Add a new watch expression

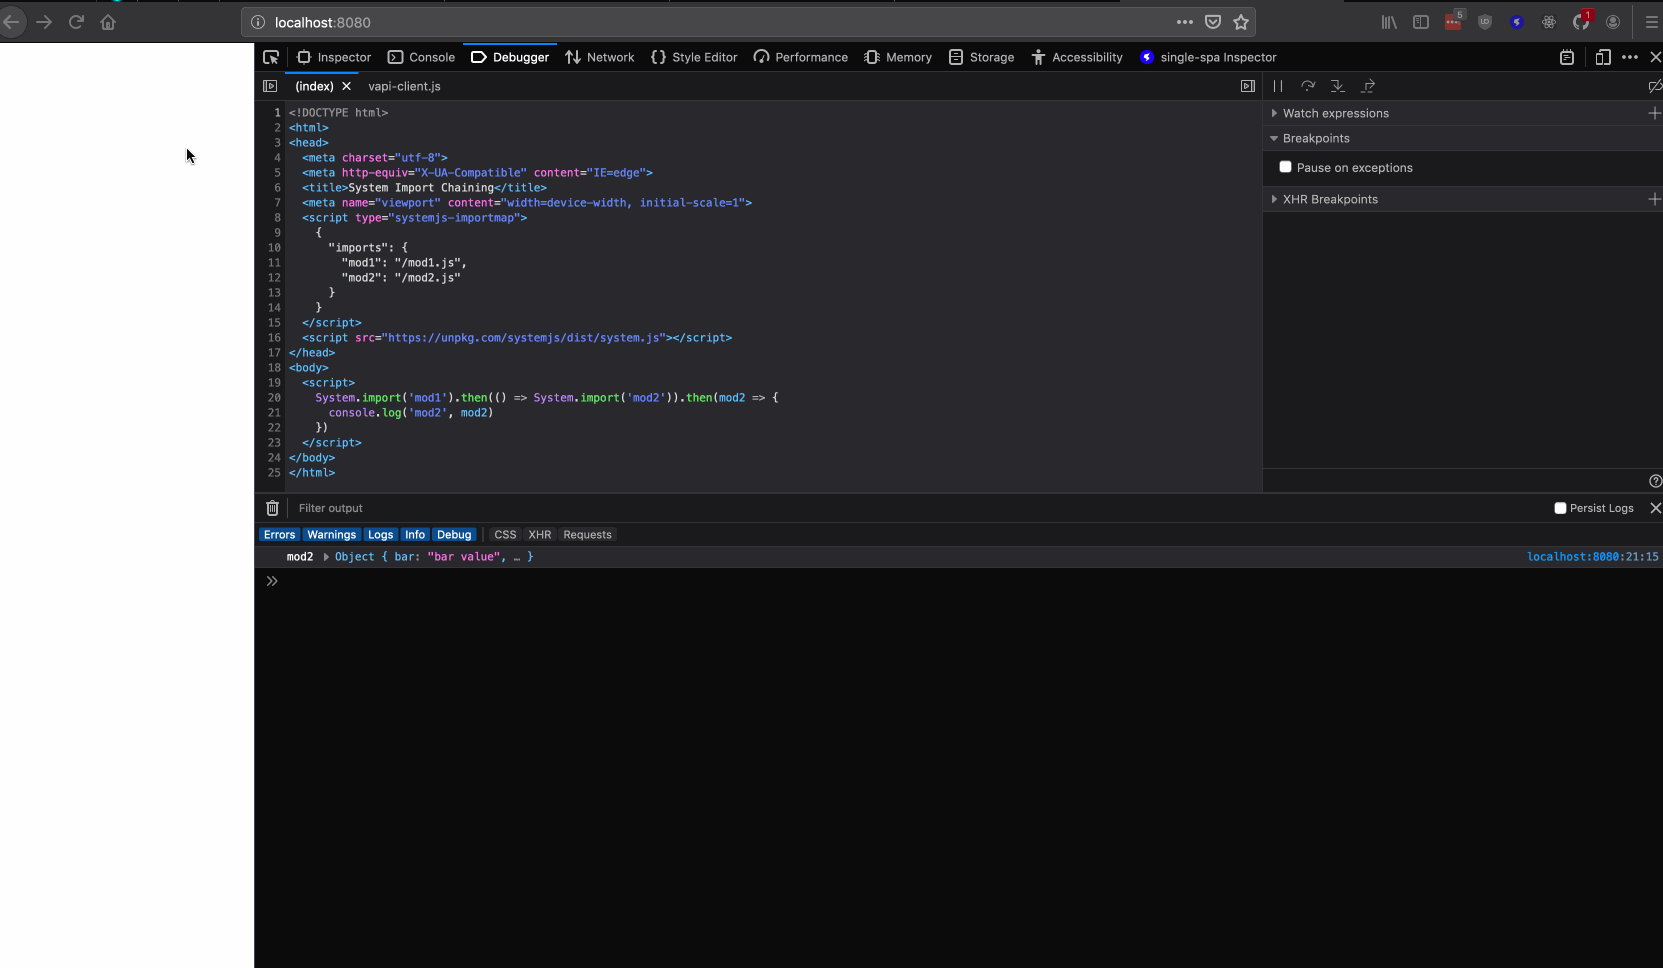(1655, 113)
